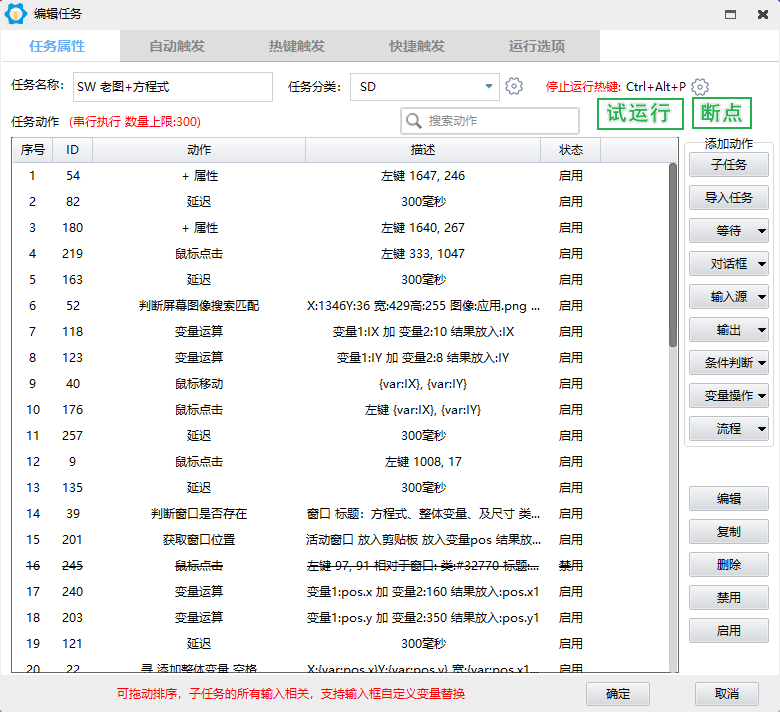Open the 运行选项 tab
The width and height of the screenshot is (780, 712).
(537, 46)
